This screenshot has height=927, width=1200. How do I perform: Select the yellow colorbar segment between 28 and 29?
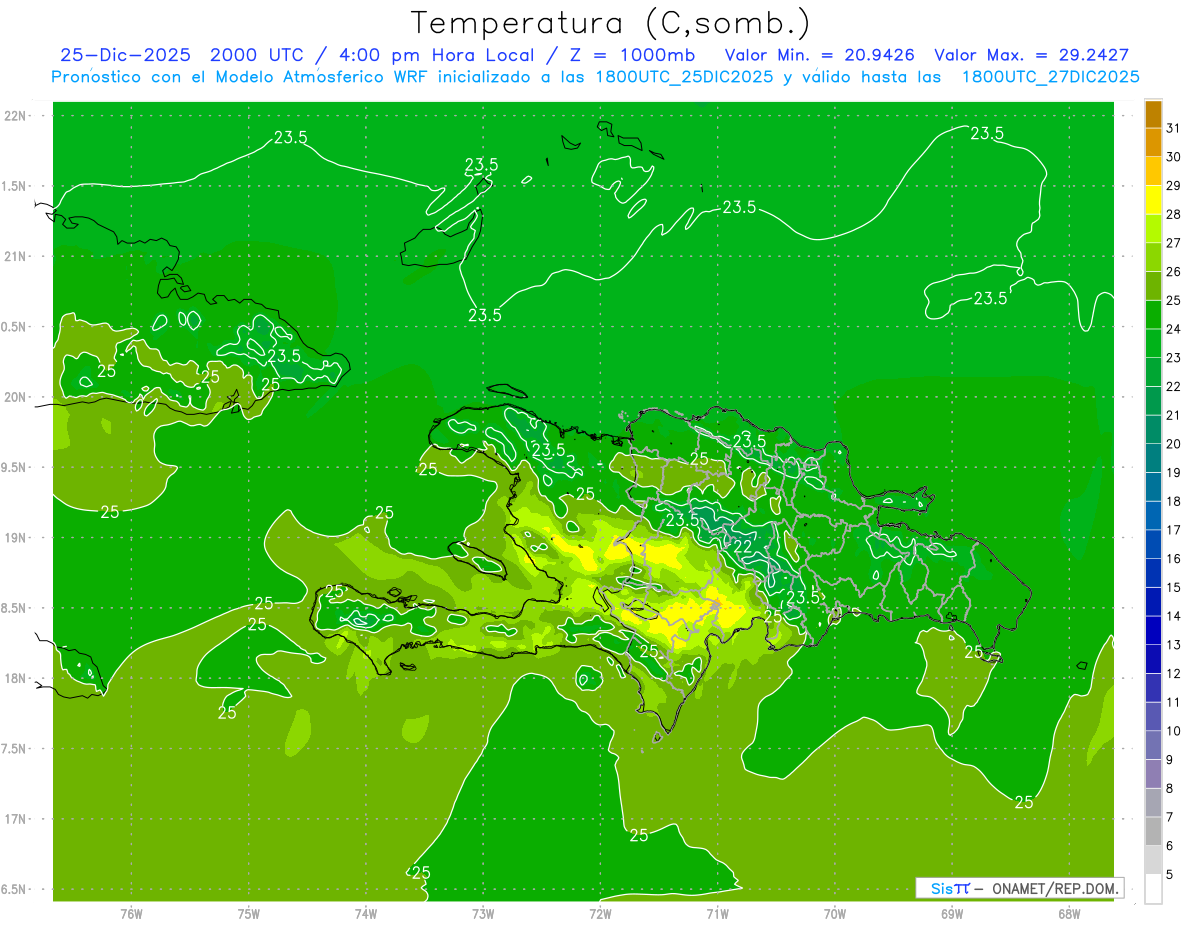pyautogui.click(x=1153, y=200)
